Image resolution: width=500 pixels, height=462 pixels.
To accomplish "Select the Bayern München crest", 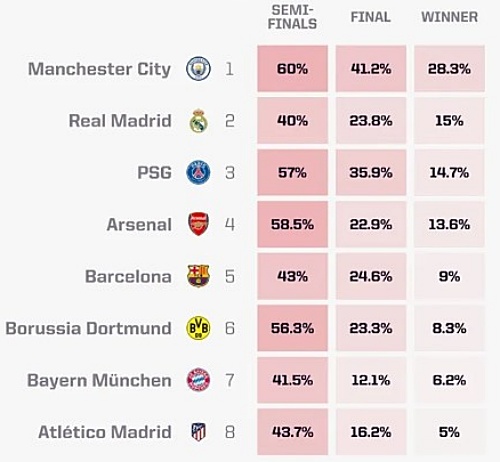I will tap(198, 380).
